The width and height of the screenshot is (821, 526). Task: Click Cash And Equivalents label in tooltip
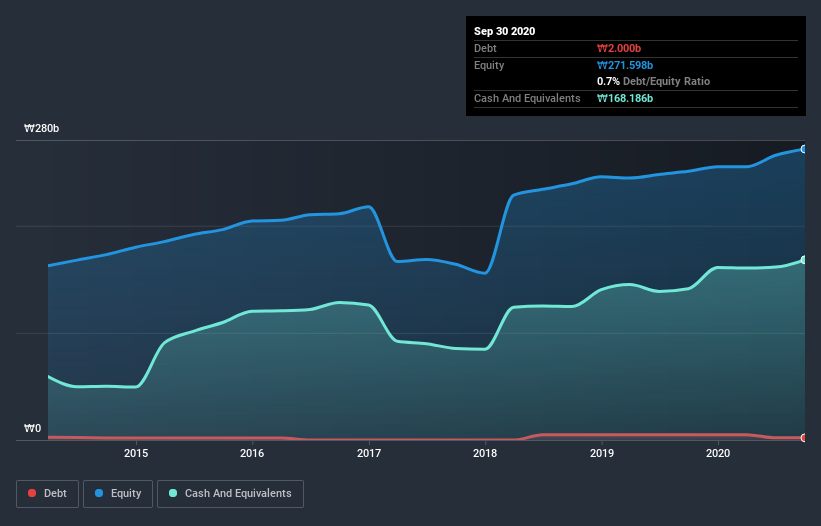(x=527, y=98)
